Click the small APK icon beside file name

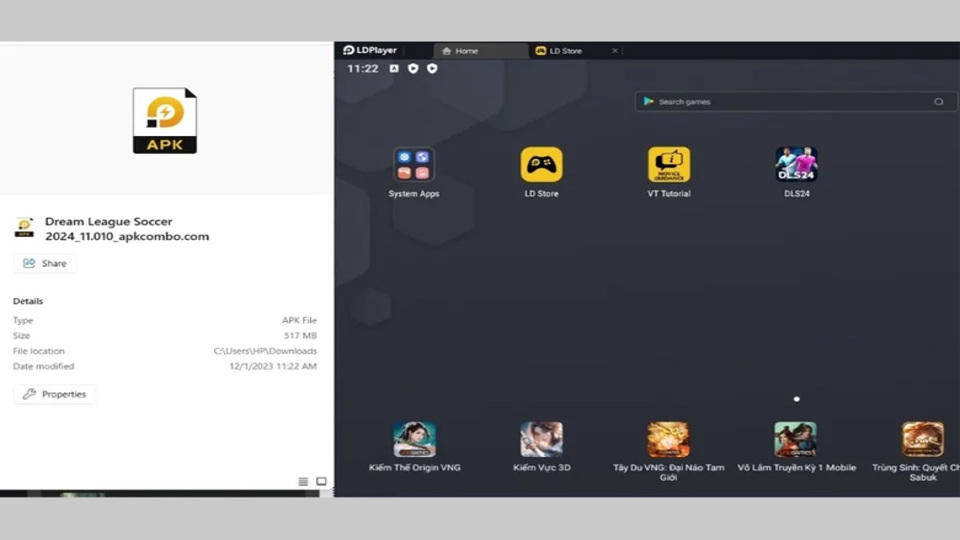[24, 227]
